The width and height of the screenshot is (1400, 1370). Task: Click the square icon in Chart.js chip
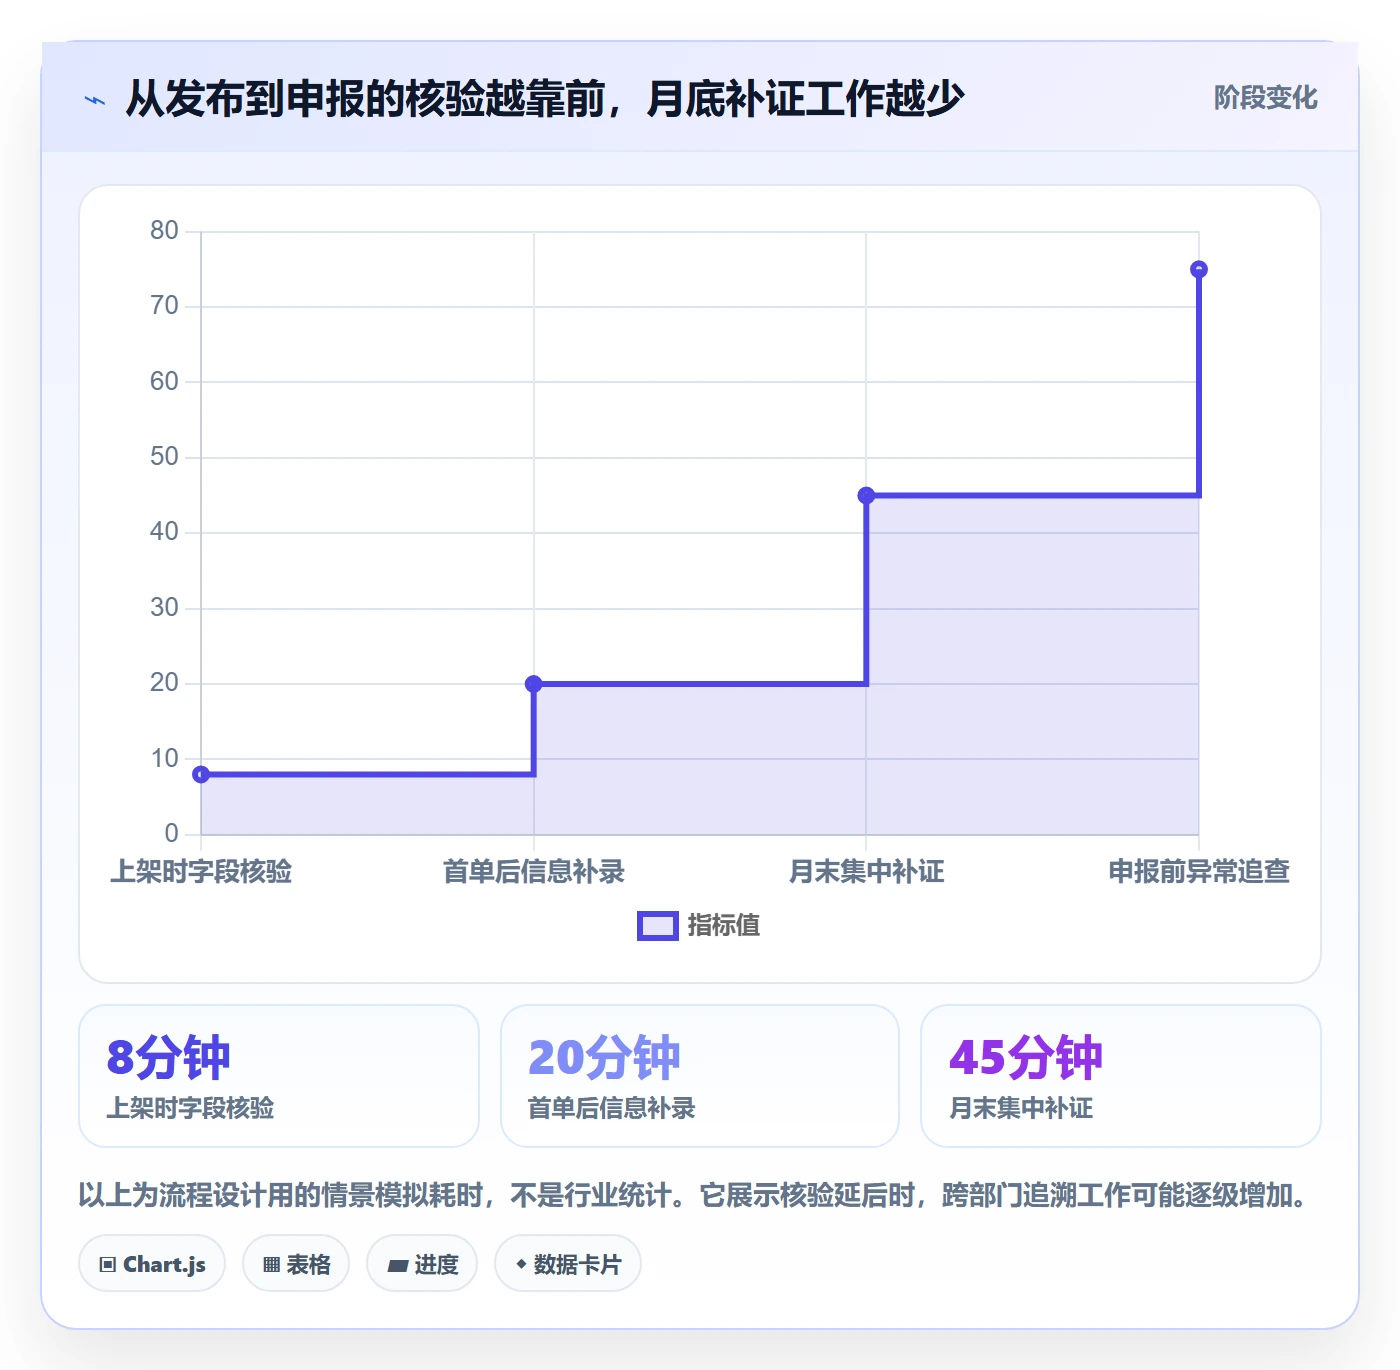[108, 1265]
